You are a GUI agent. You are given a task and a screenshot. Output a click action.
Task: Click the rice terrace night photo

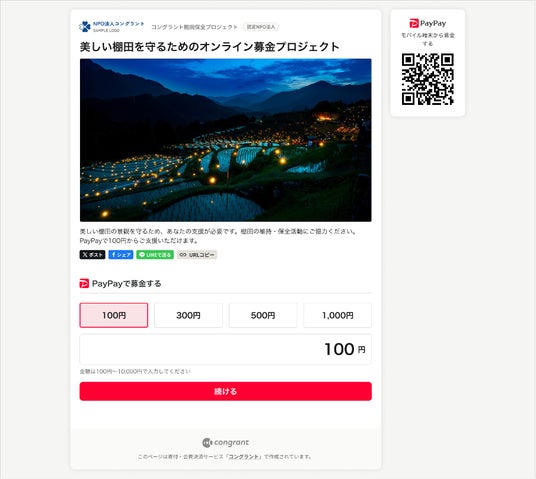pyautogui.click(x=226, y=140)
